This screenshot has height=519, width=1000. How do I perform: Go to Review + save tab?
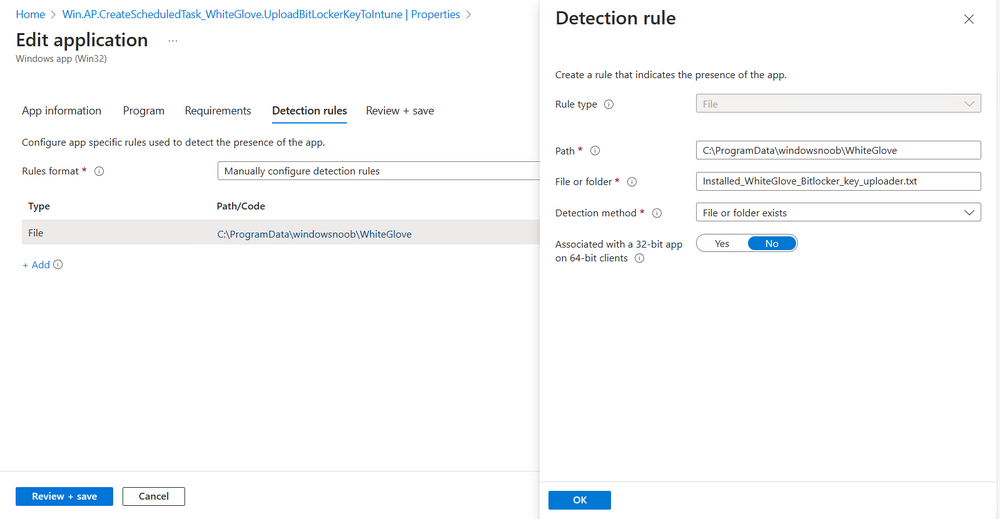(x=400, y=110)
